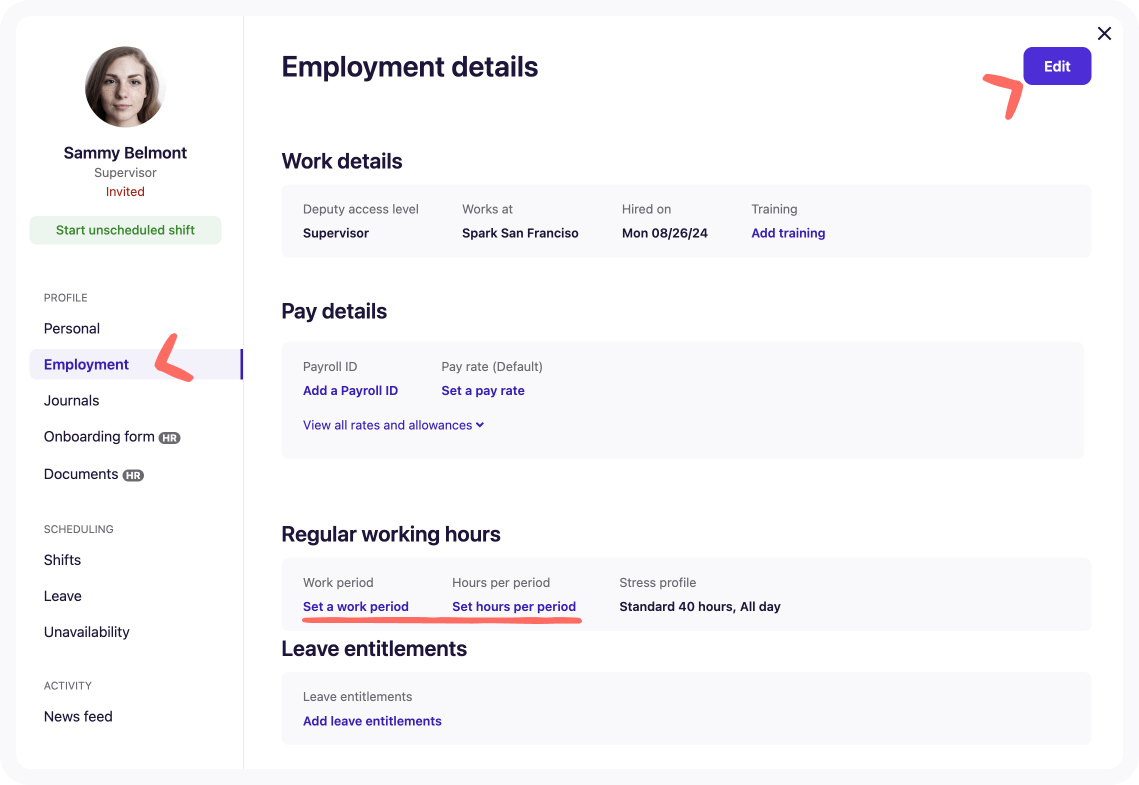Go to Unavailability
The height and width of the screenshot is (785, 1139).
[86, 632]
